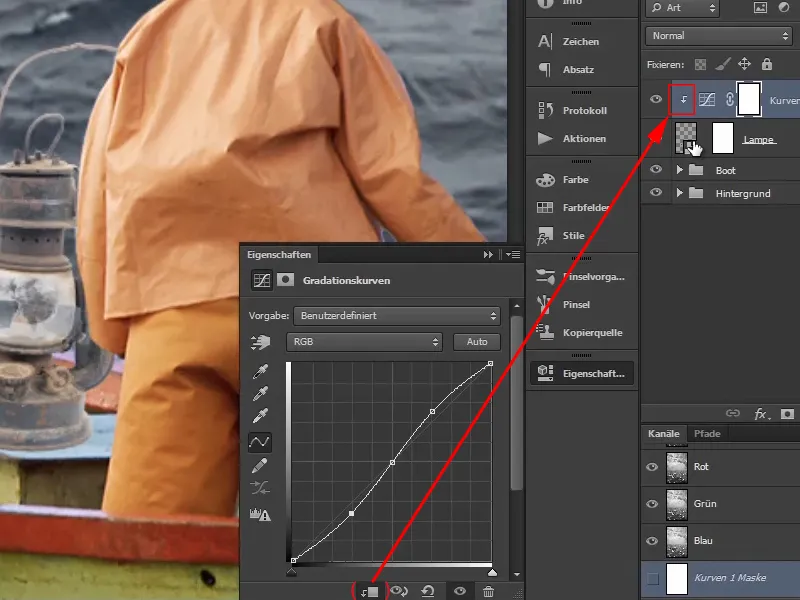Click the Gradationskurven curves icon in properties header

(262, 280)
